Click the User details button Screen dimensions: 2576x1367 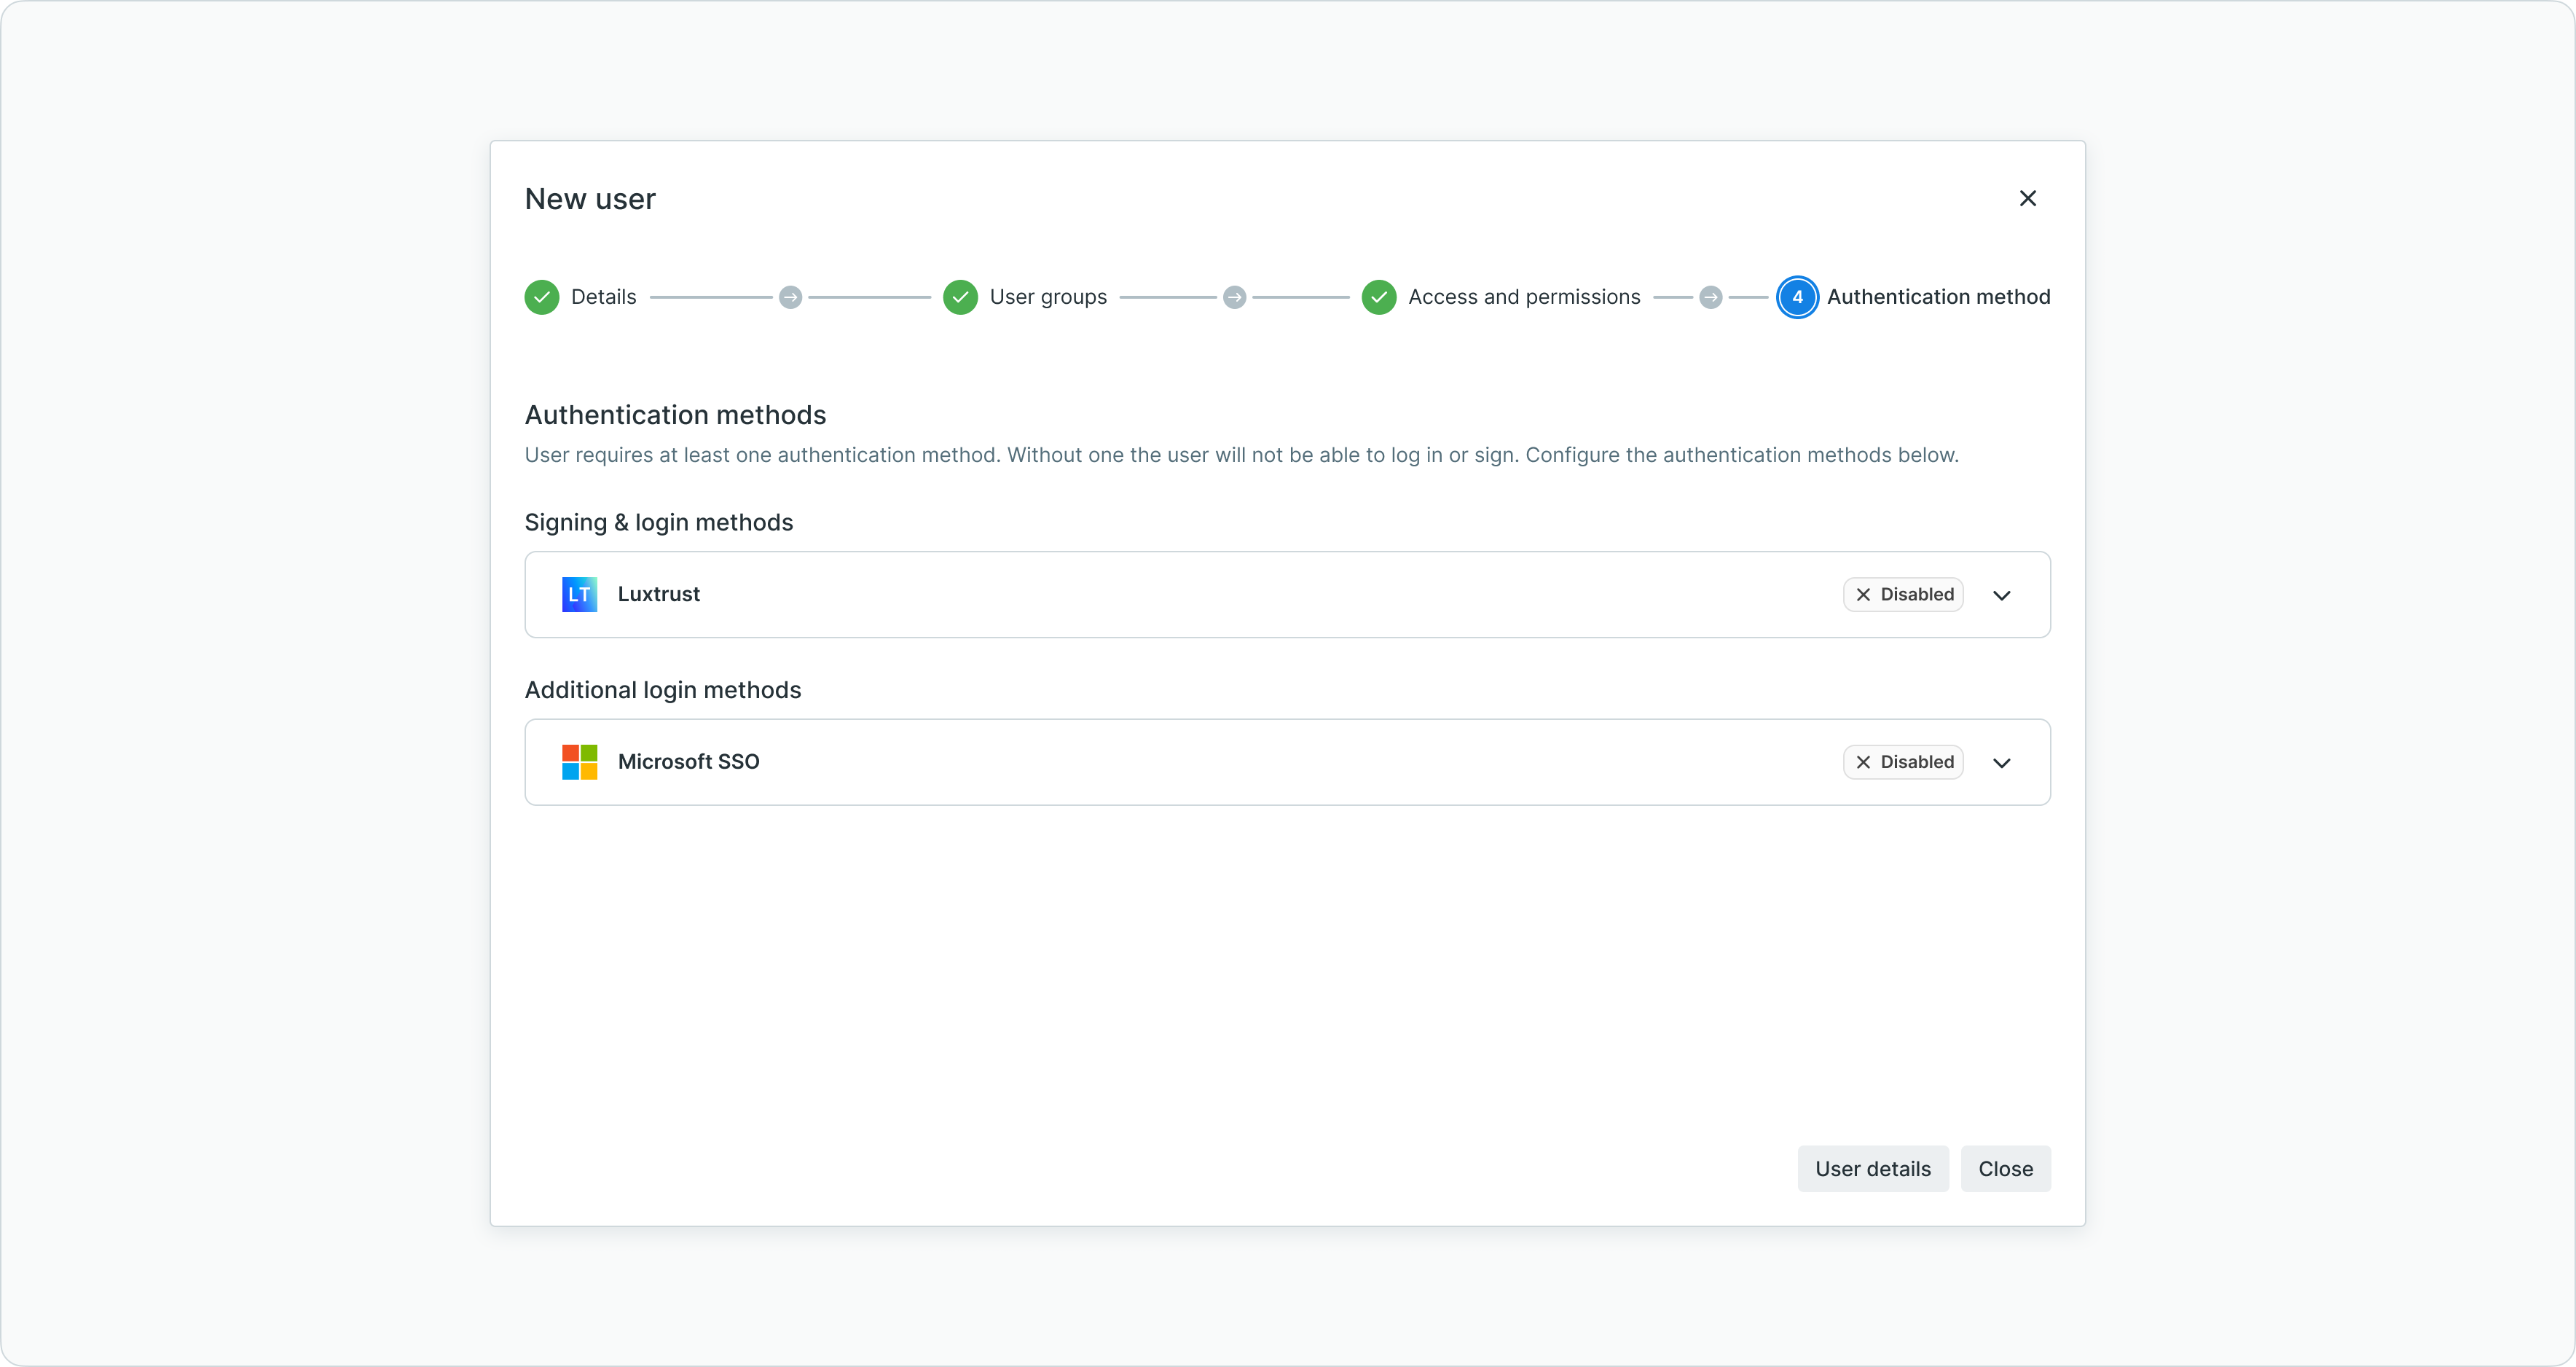click(1872, 1169)
